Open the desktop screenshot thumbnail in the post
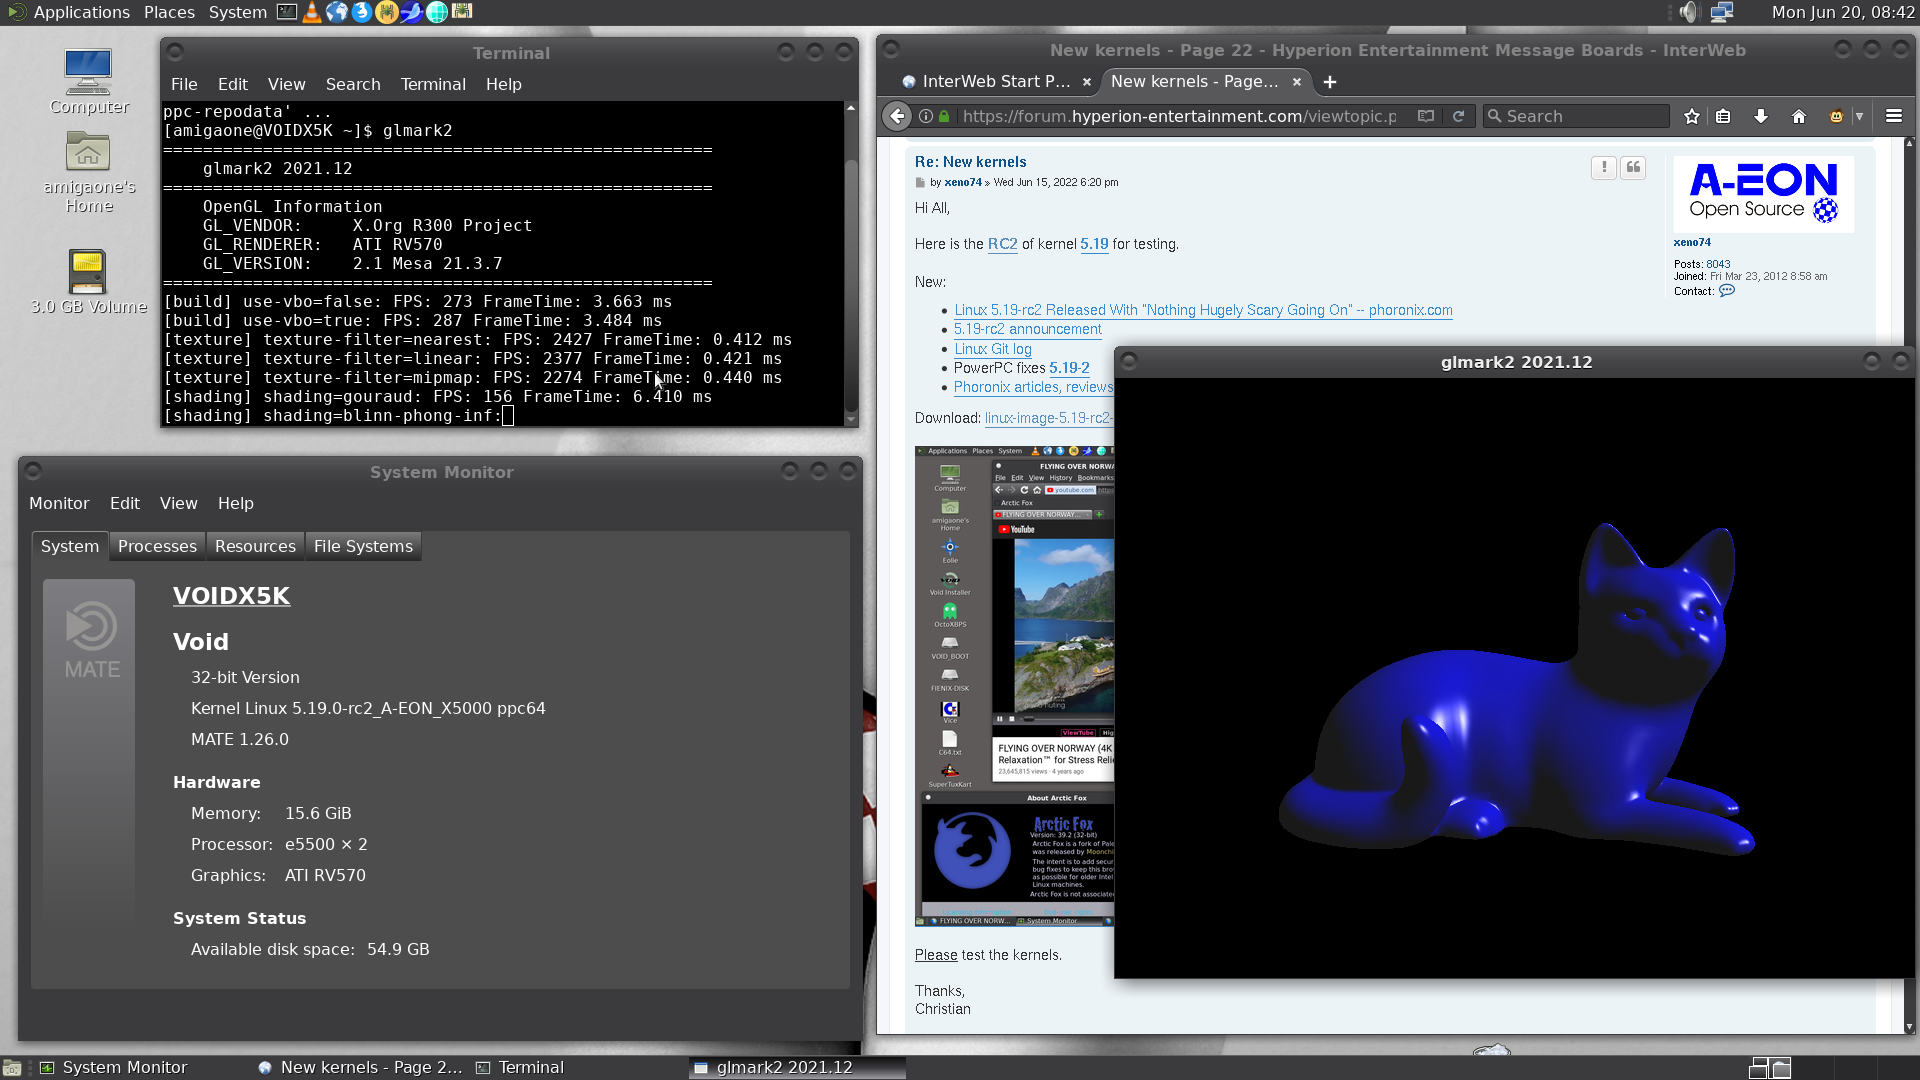 [1014, 686]
